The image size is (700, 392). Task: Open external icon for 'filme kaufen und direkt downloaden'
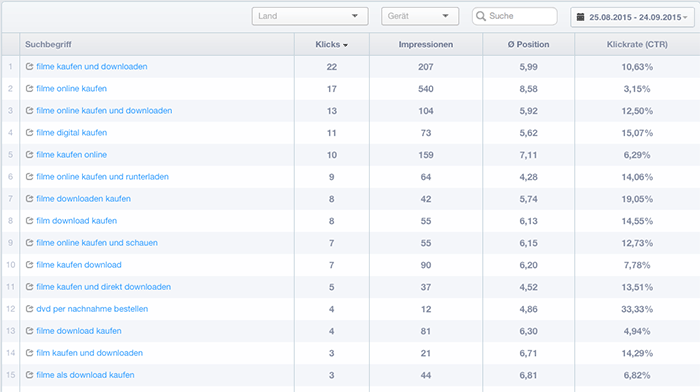pos(29,287)
